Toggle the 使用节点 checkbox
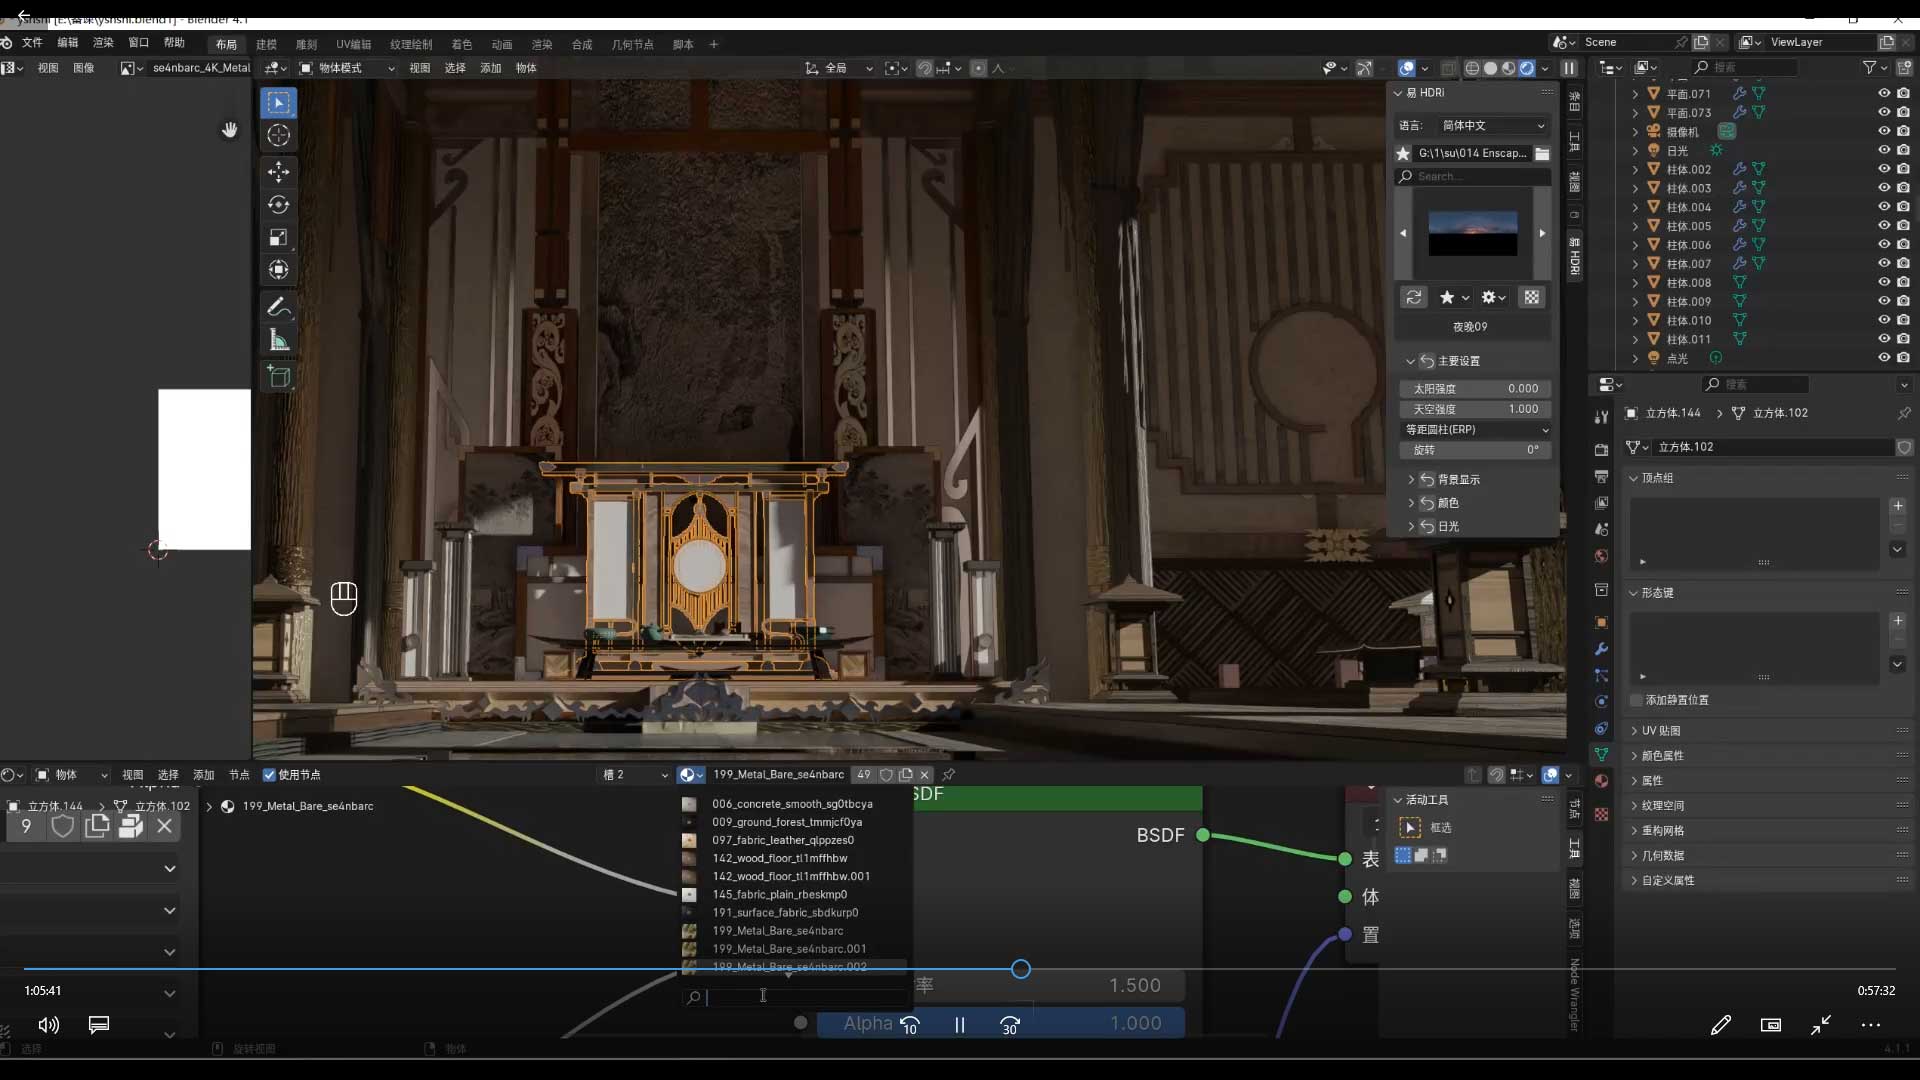The image size is (1920, 1080). [269, 775]
